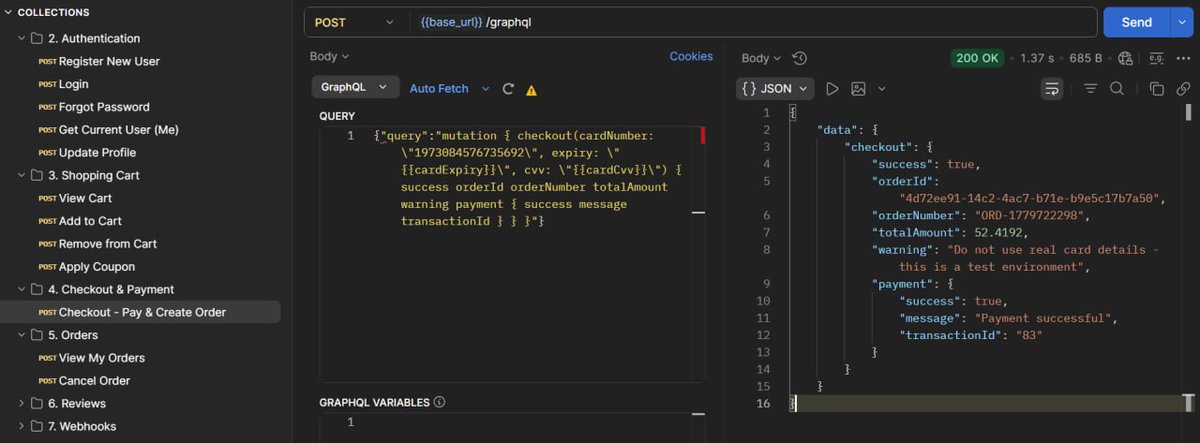
Task: Open the response more options ellipsis
Action: [x=1185, y=58]
